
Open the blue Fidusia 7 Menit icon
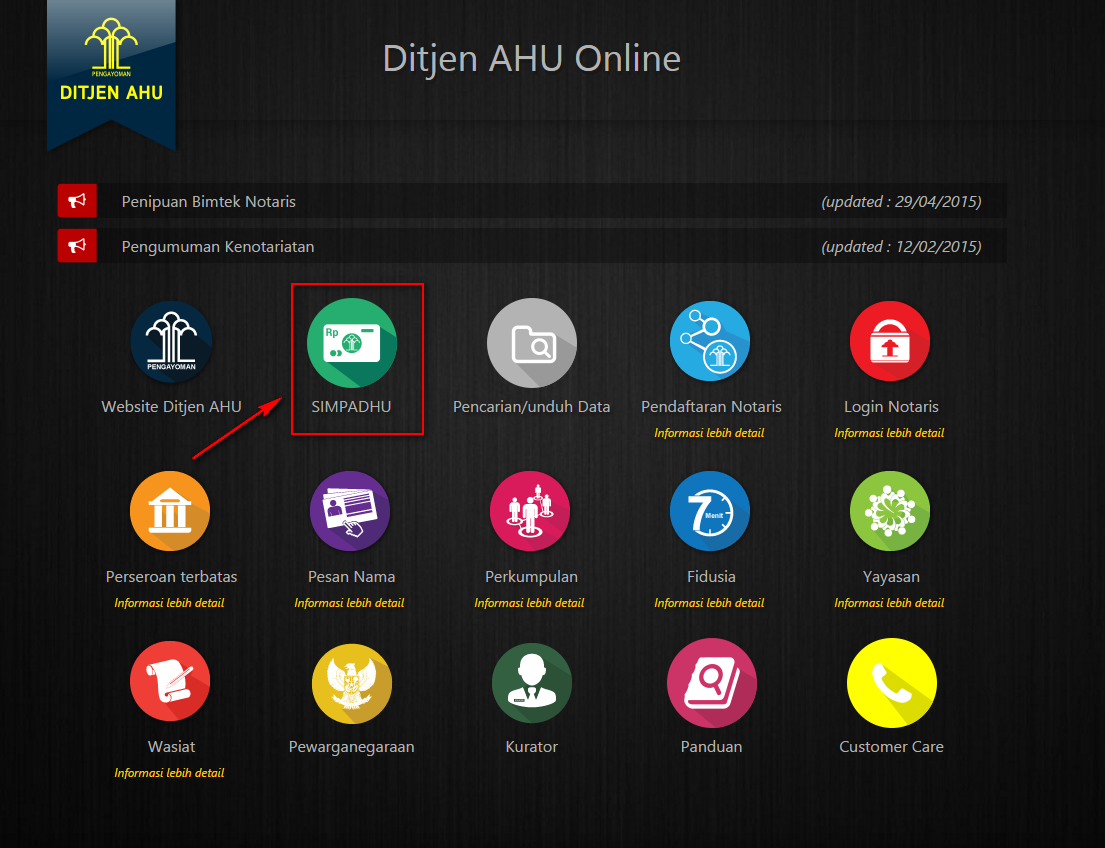[710, 511]
